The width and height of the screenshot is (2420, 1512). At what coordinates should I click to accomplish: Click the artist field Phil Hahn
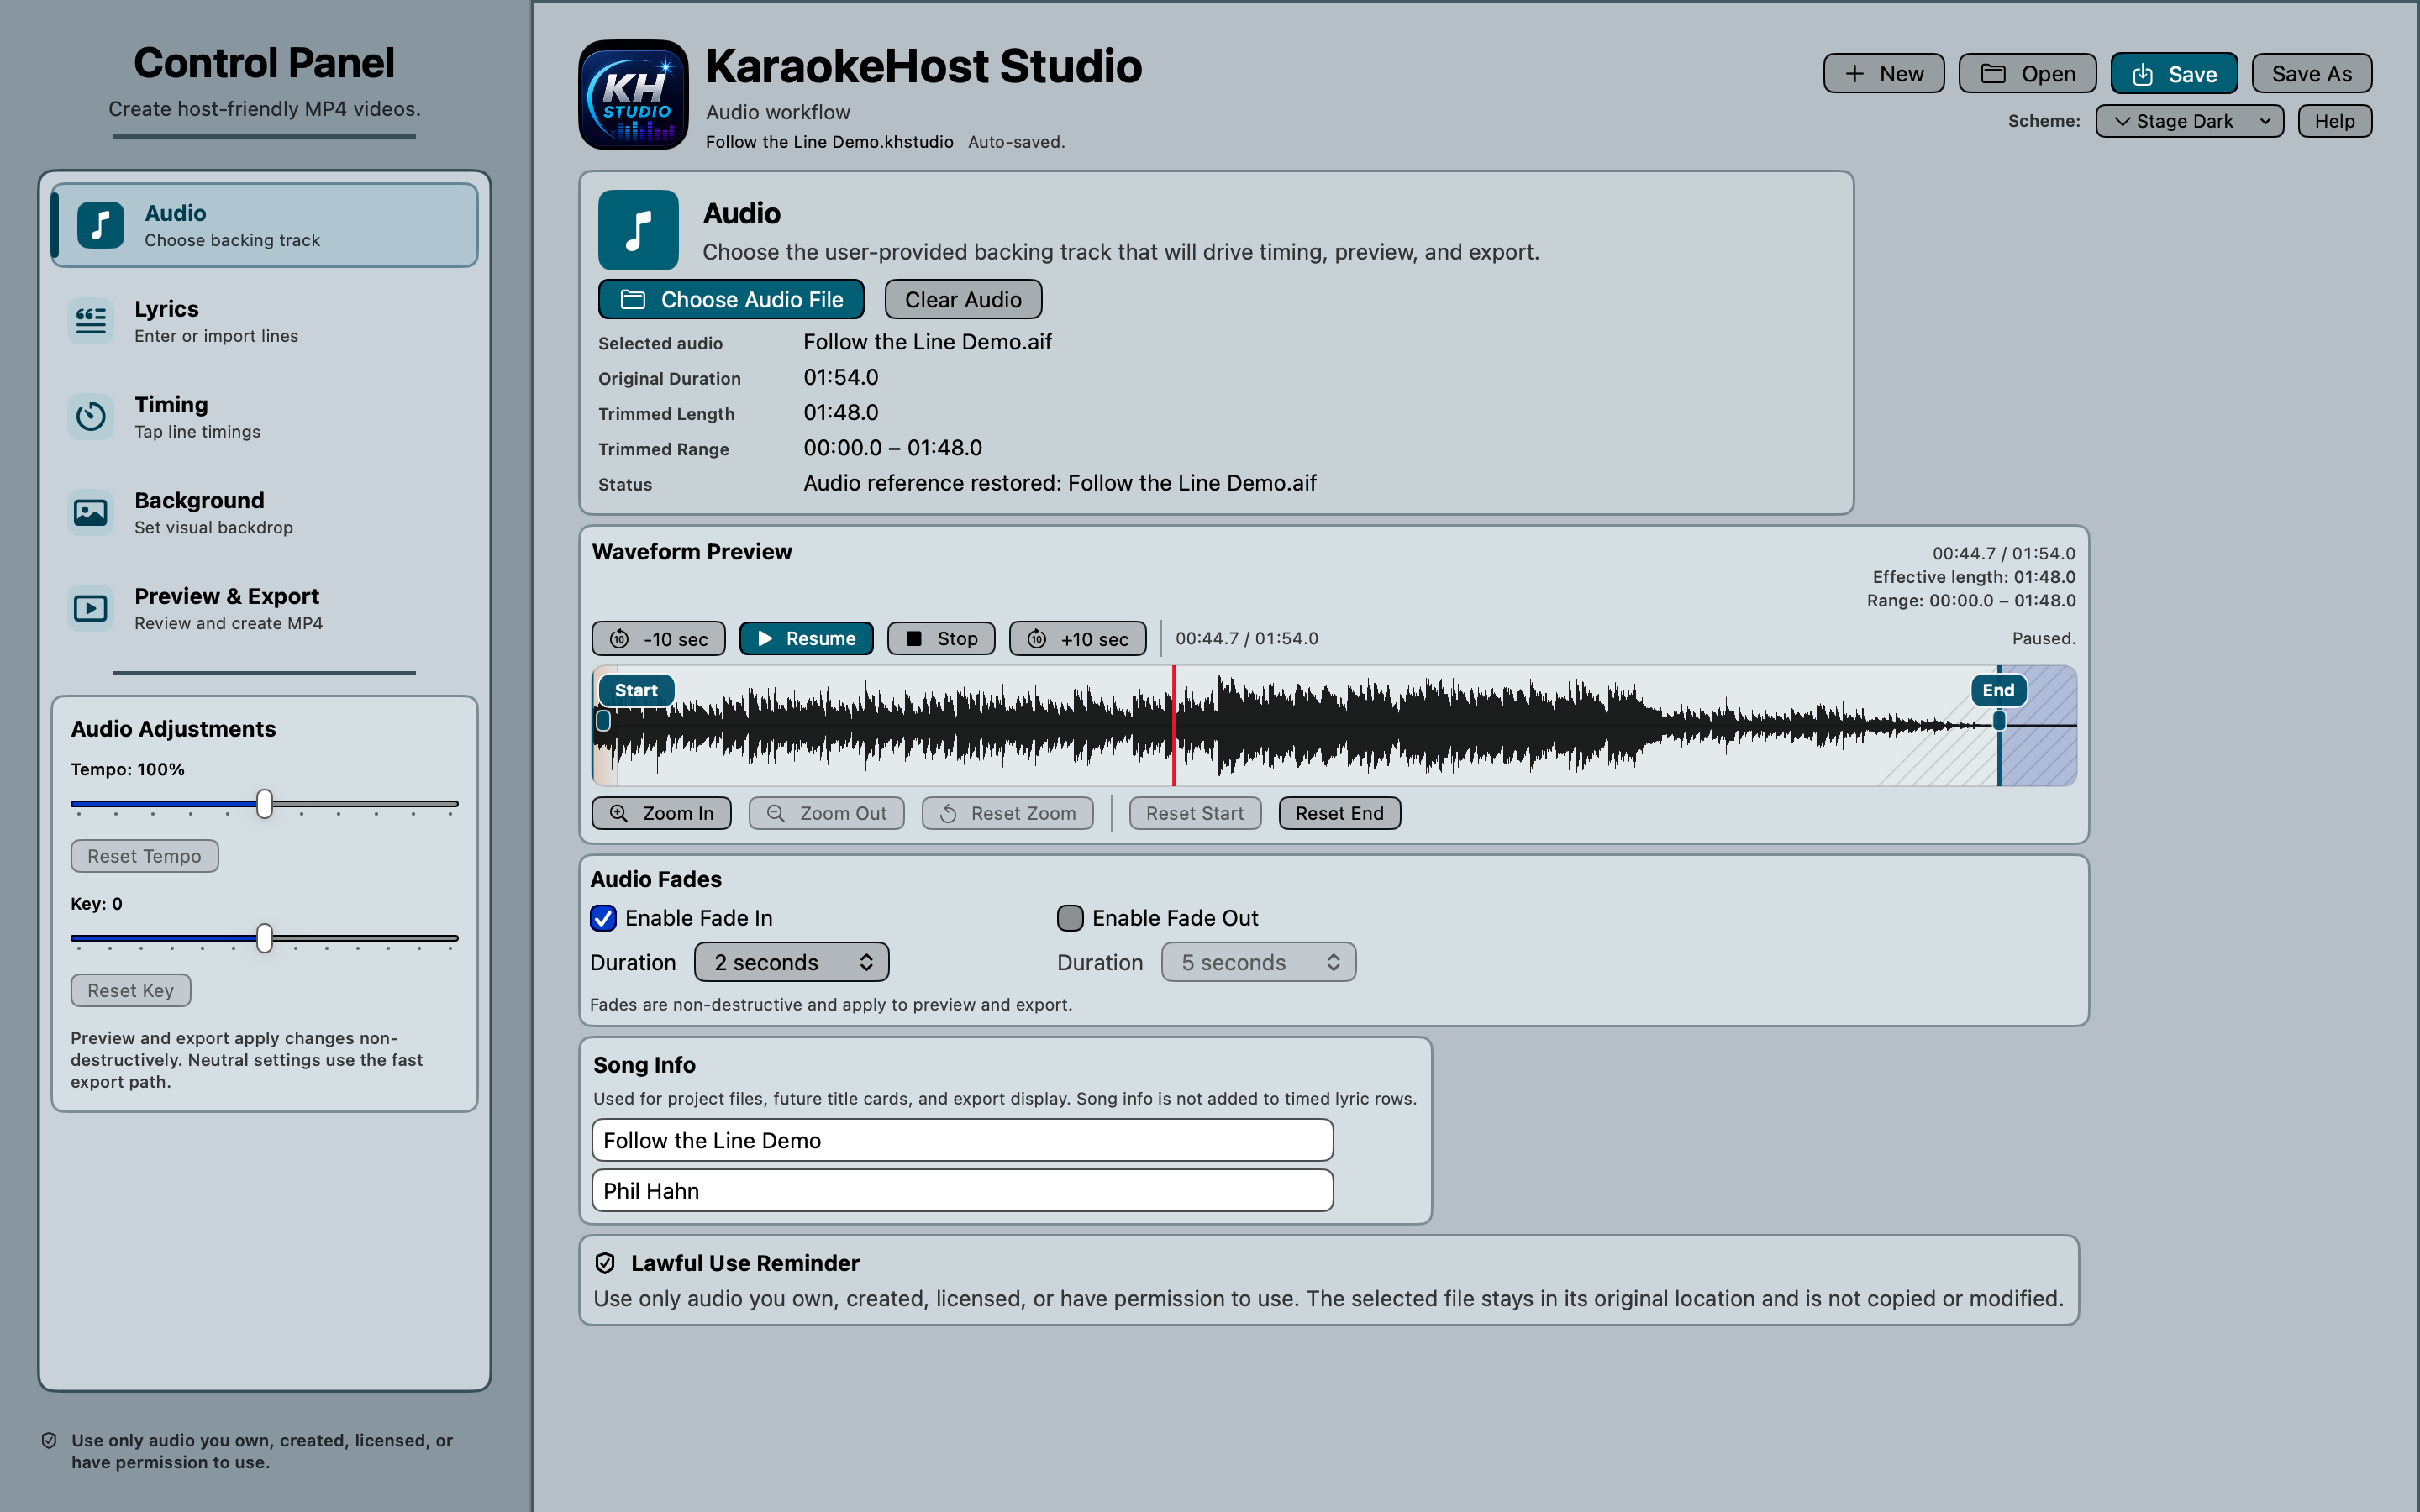[962, 1190]
